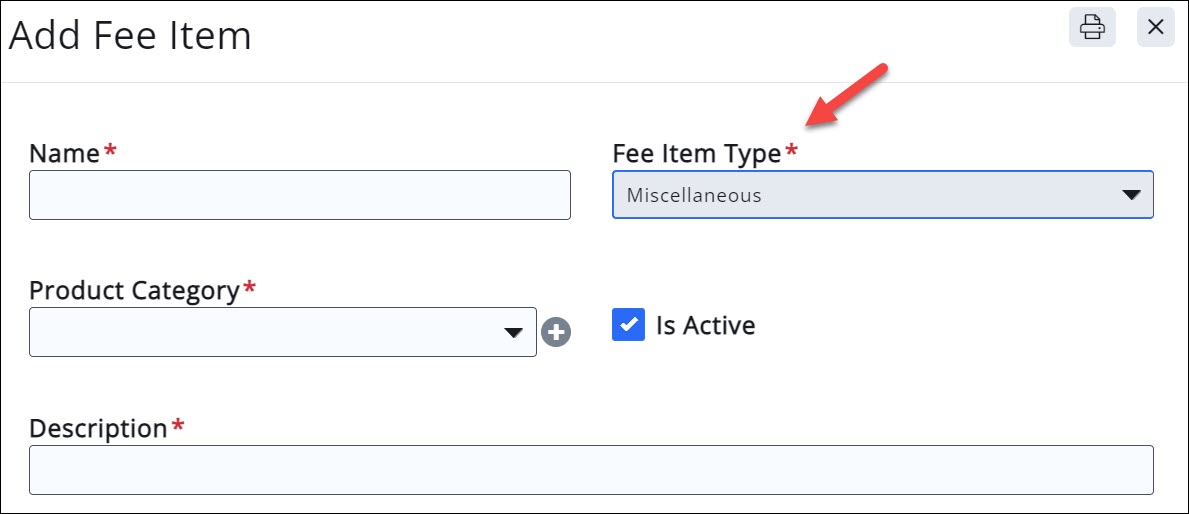The height and width of the screenshot is (514, 1189).
Task: Click the Product Category label
Action: (134, 291)
